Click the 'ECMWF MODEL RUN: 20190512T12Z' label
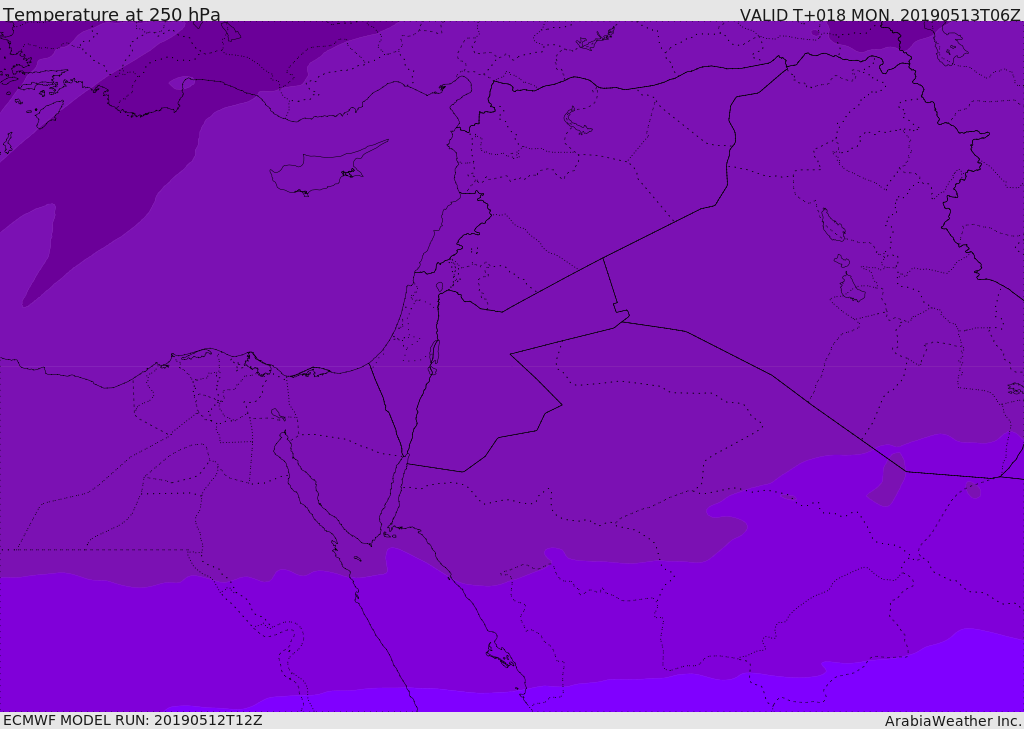The width and height of the screenshot is (1024, 729). pos(133,720)
